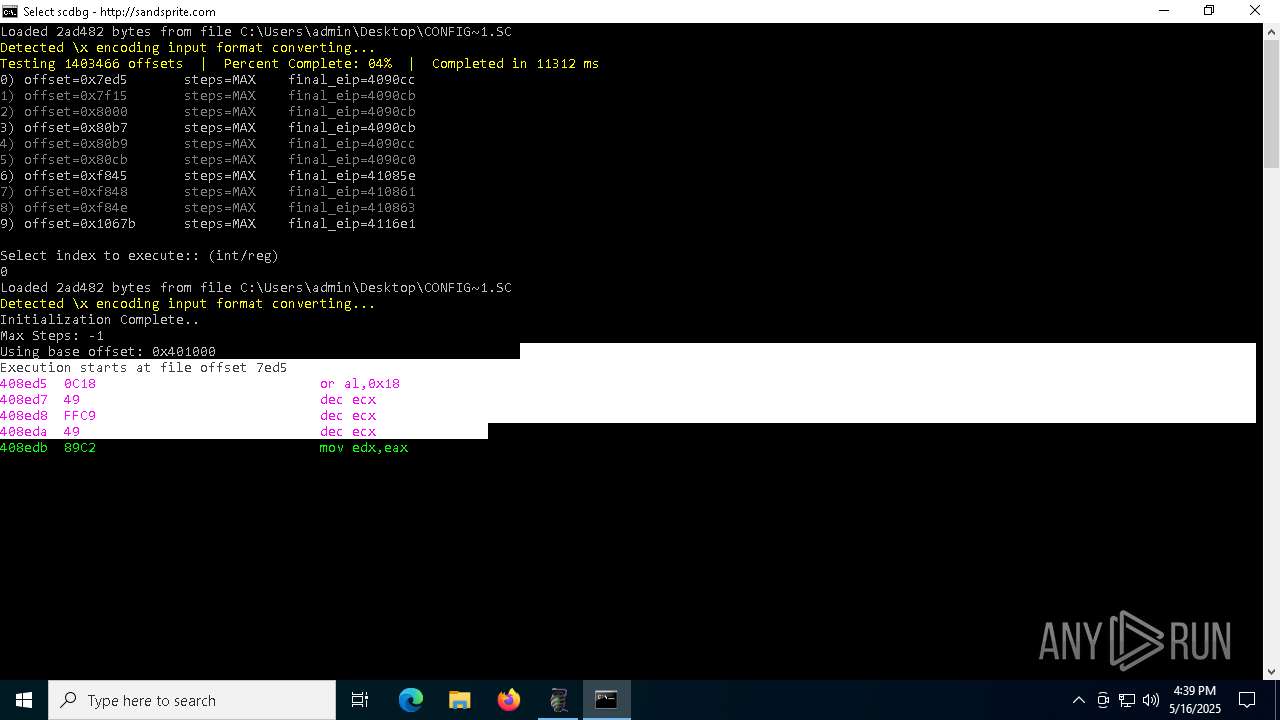
Task: Click the row with offset=0xf84e
Action: pyautogui.click(x=208, y=208)
